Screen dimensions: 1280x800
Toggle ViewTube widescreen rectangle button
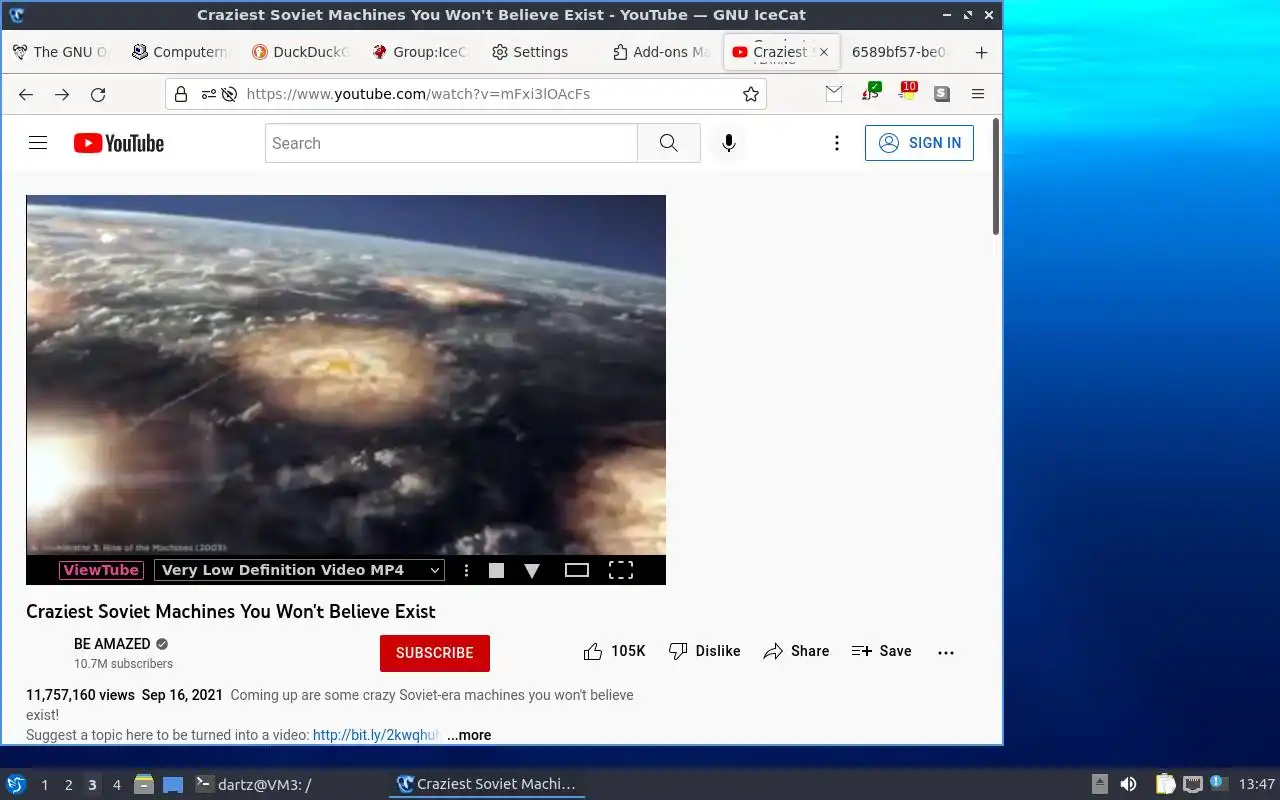pos(577,570)
